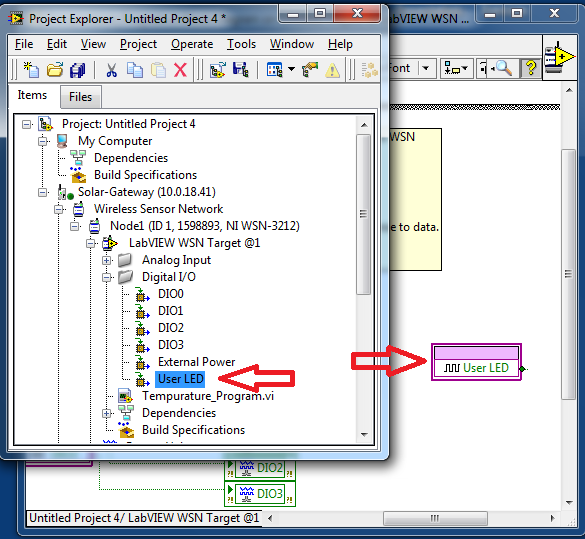Collapse the My Computer tree node
This screenshot has width=585, height=539.
point(43,141)
